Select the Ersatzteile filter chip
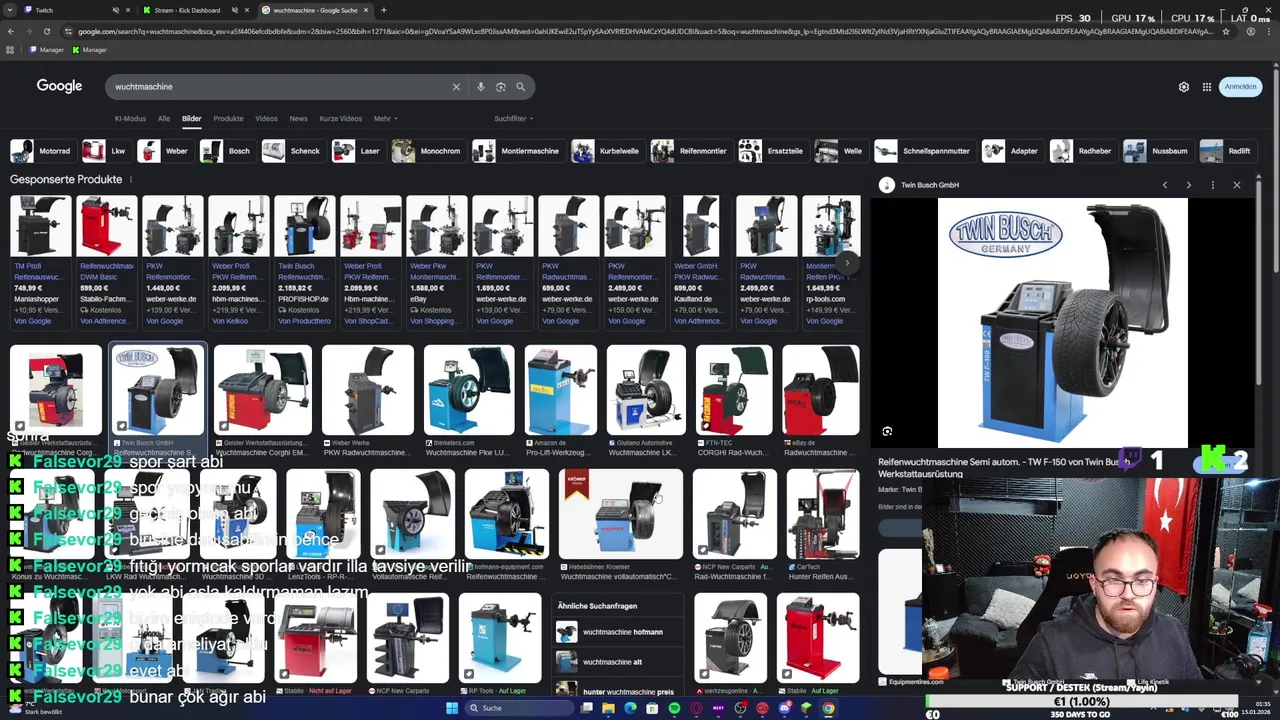1280x720 pixels. click(772, 151)
